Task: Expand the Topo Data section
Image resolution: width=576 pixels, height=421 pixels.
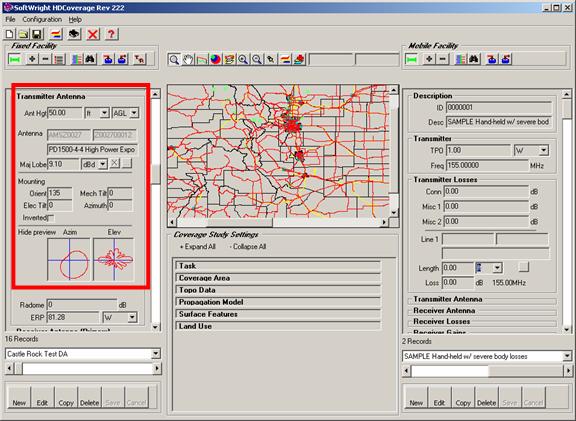Action: coord(278,290)
